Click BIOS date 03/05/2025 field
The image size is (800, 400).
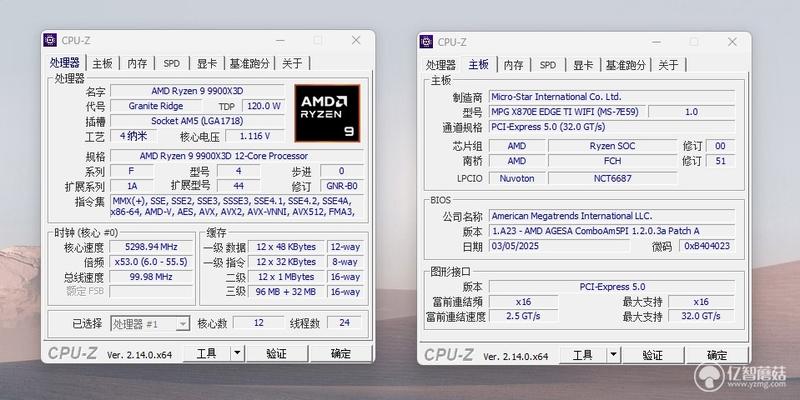pyautogui.click(x=559, y=246)
